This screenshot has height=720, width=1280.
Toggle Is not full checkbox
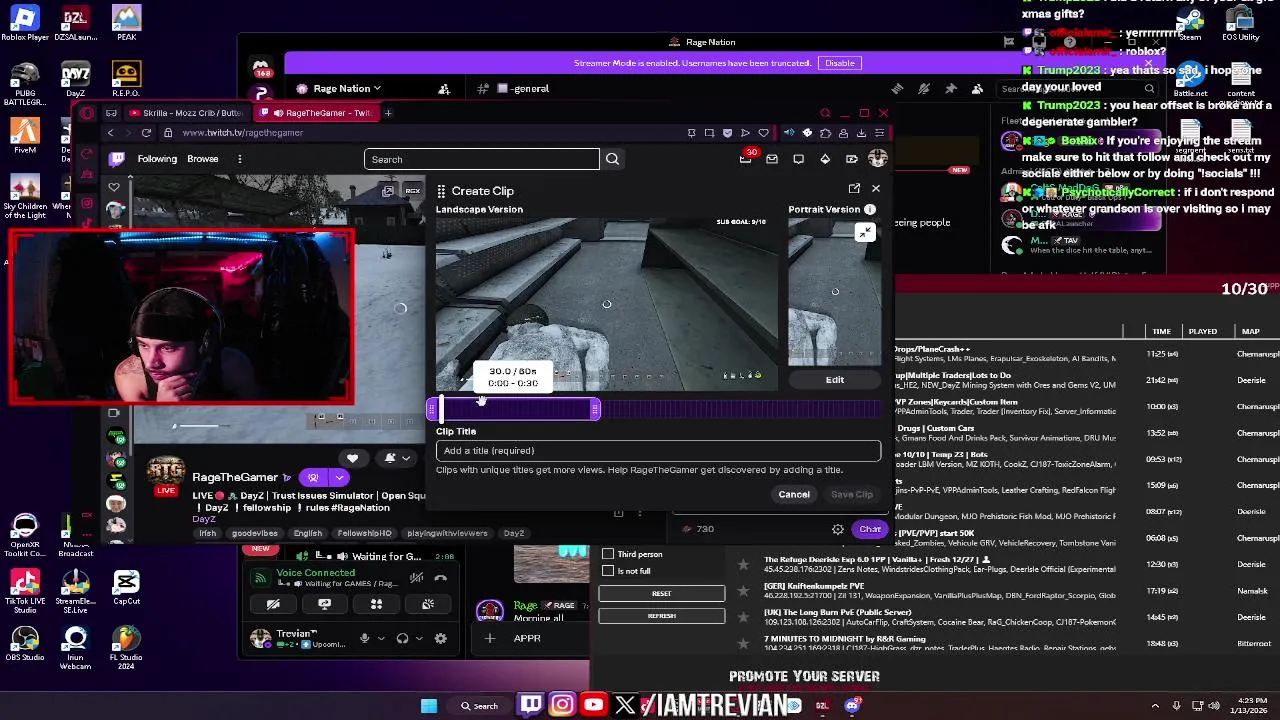click(x=608, y=571)
